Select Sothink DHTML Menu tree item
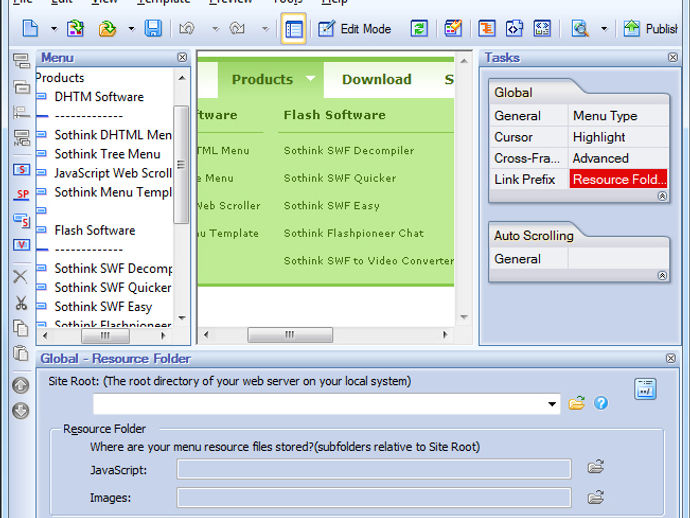Image resolution: width=690 pixels, height=518 pixels. click(113, 135)
